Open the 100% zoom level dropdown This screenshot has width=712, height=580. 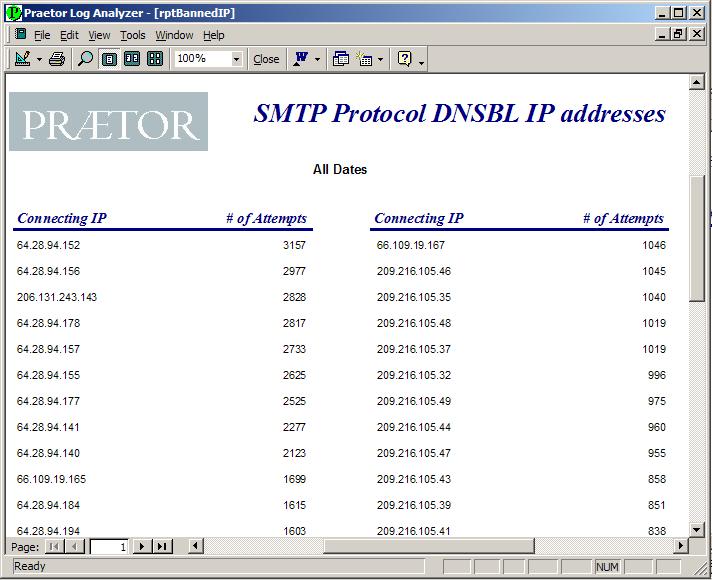[x=236, y=59]
